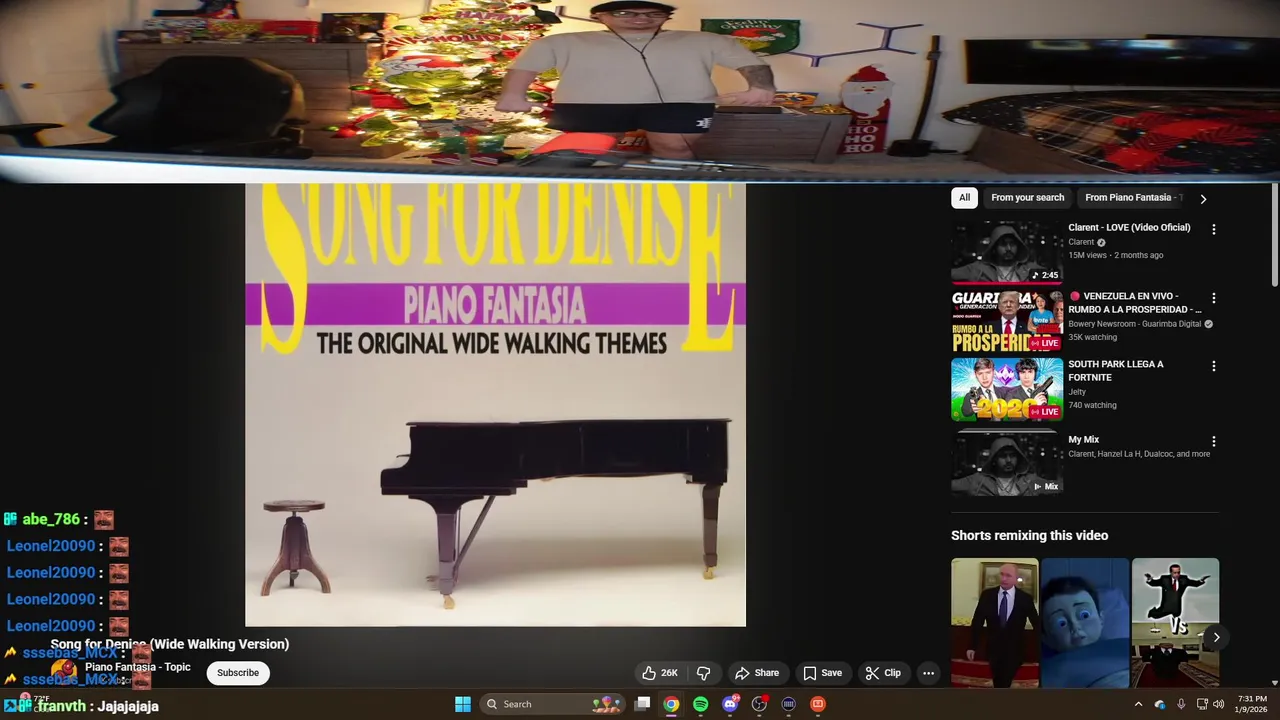Open Discord from the taskbar
The width and height of the screenshot is (1280, 720).
[730, 704]
